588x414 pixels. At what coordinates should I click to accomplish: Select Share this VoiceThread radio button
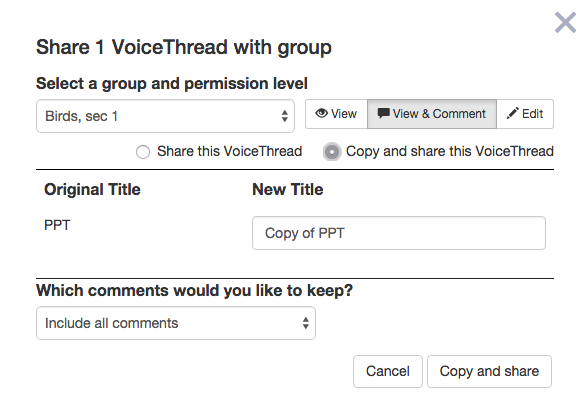point(143,152)
